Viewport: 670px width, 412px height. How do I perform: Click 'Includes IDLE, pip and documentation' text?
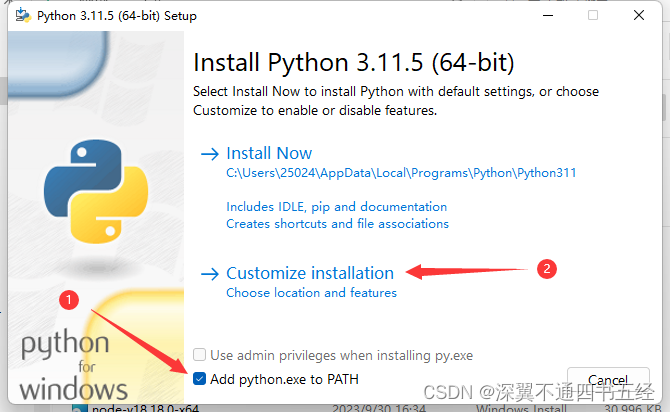(x=336, y=207)
